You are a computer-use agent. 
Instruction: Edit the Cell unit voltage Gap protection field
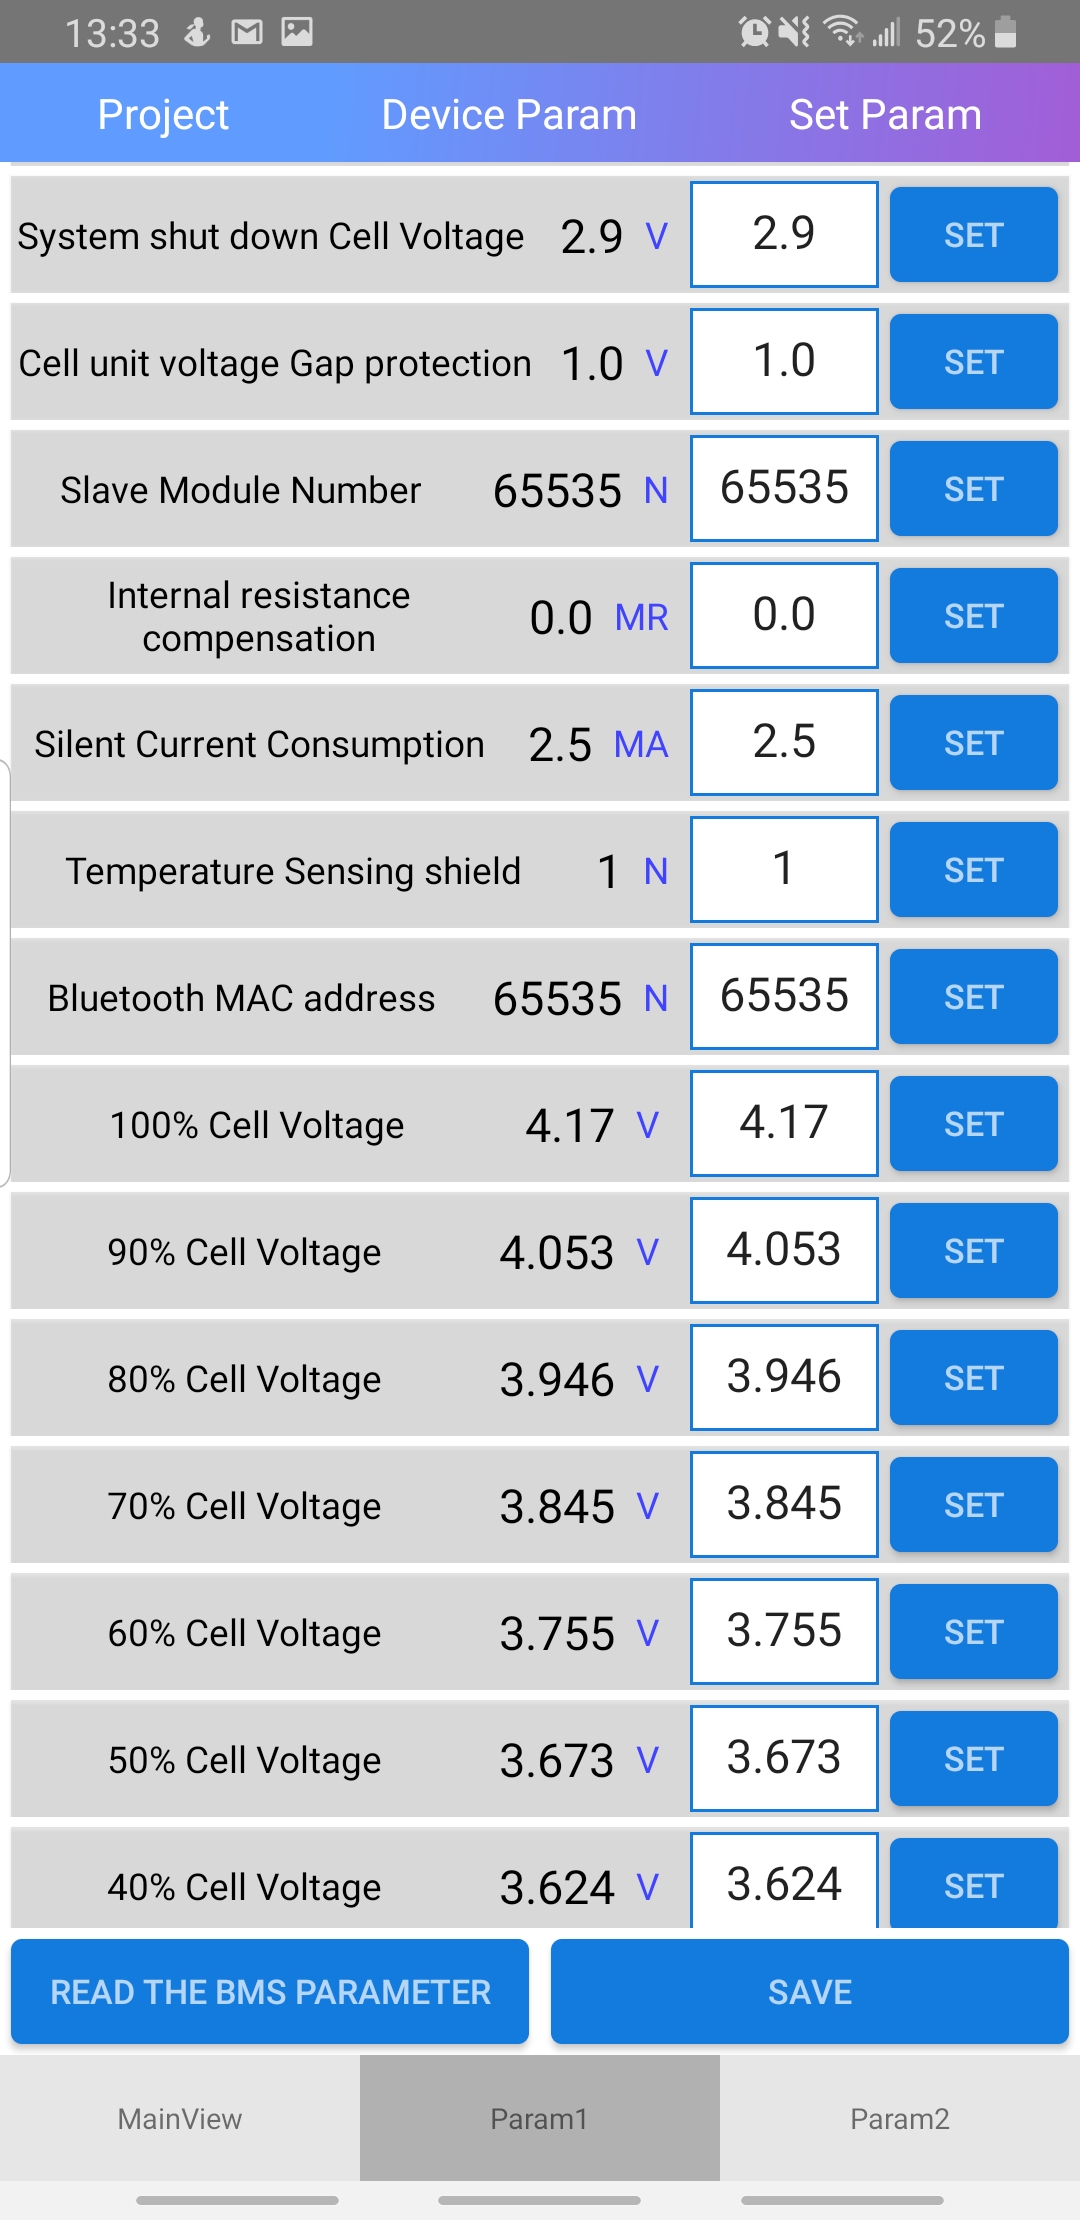click(x=784, y=361)
